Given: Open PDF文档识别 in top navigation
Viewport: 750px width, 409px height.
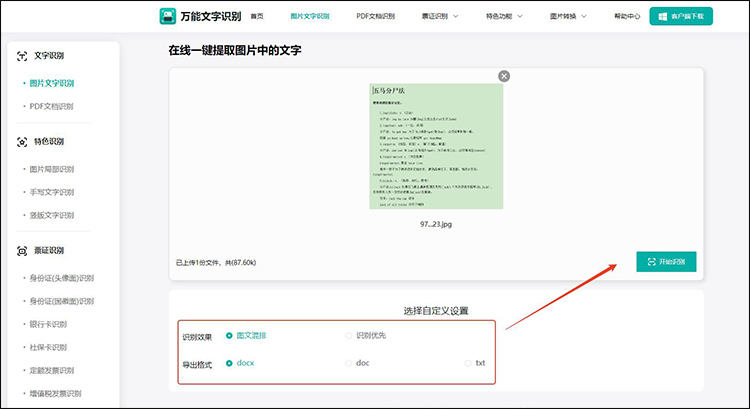Looking at the screenshot, I should pyautogui.click(x=375, y=16).
